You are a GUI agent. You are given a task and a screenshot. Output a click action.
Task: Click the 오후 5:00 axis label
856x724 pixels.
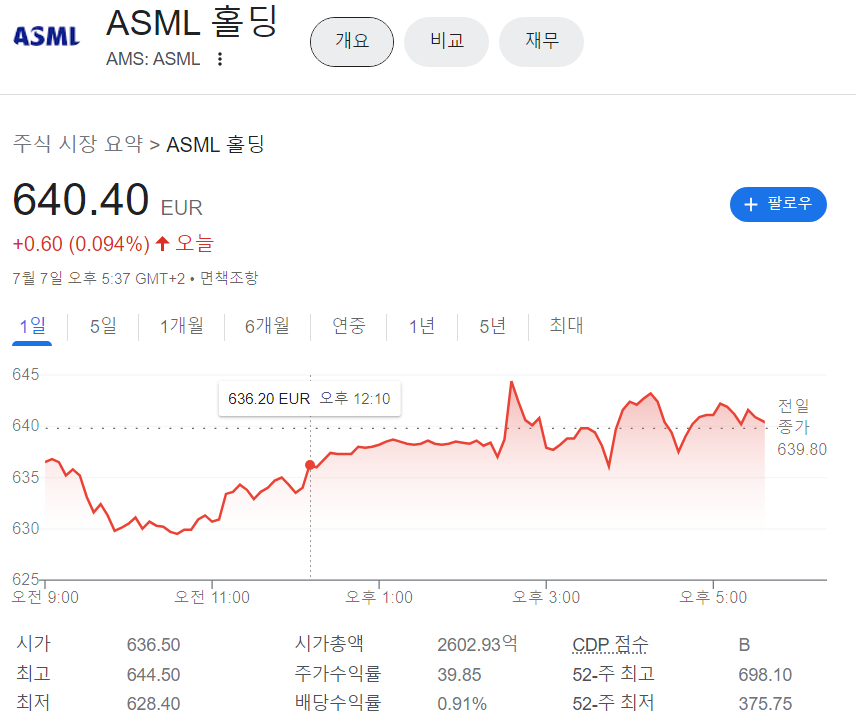(x=713, y=597)
